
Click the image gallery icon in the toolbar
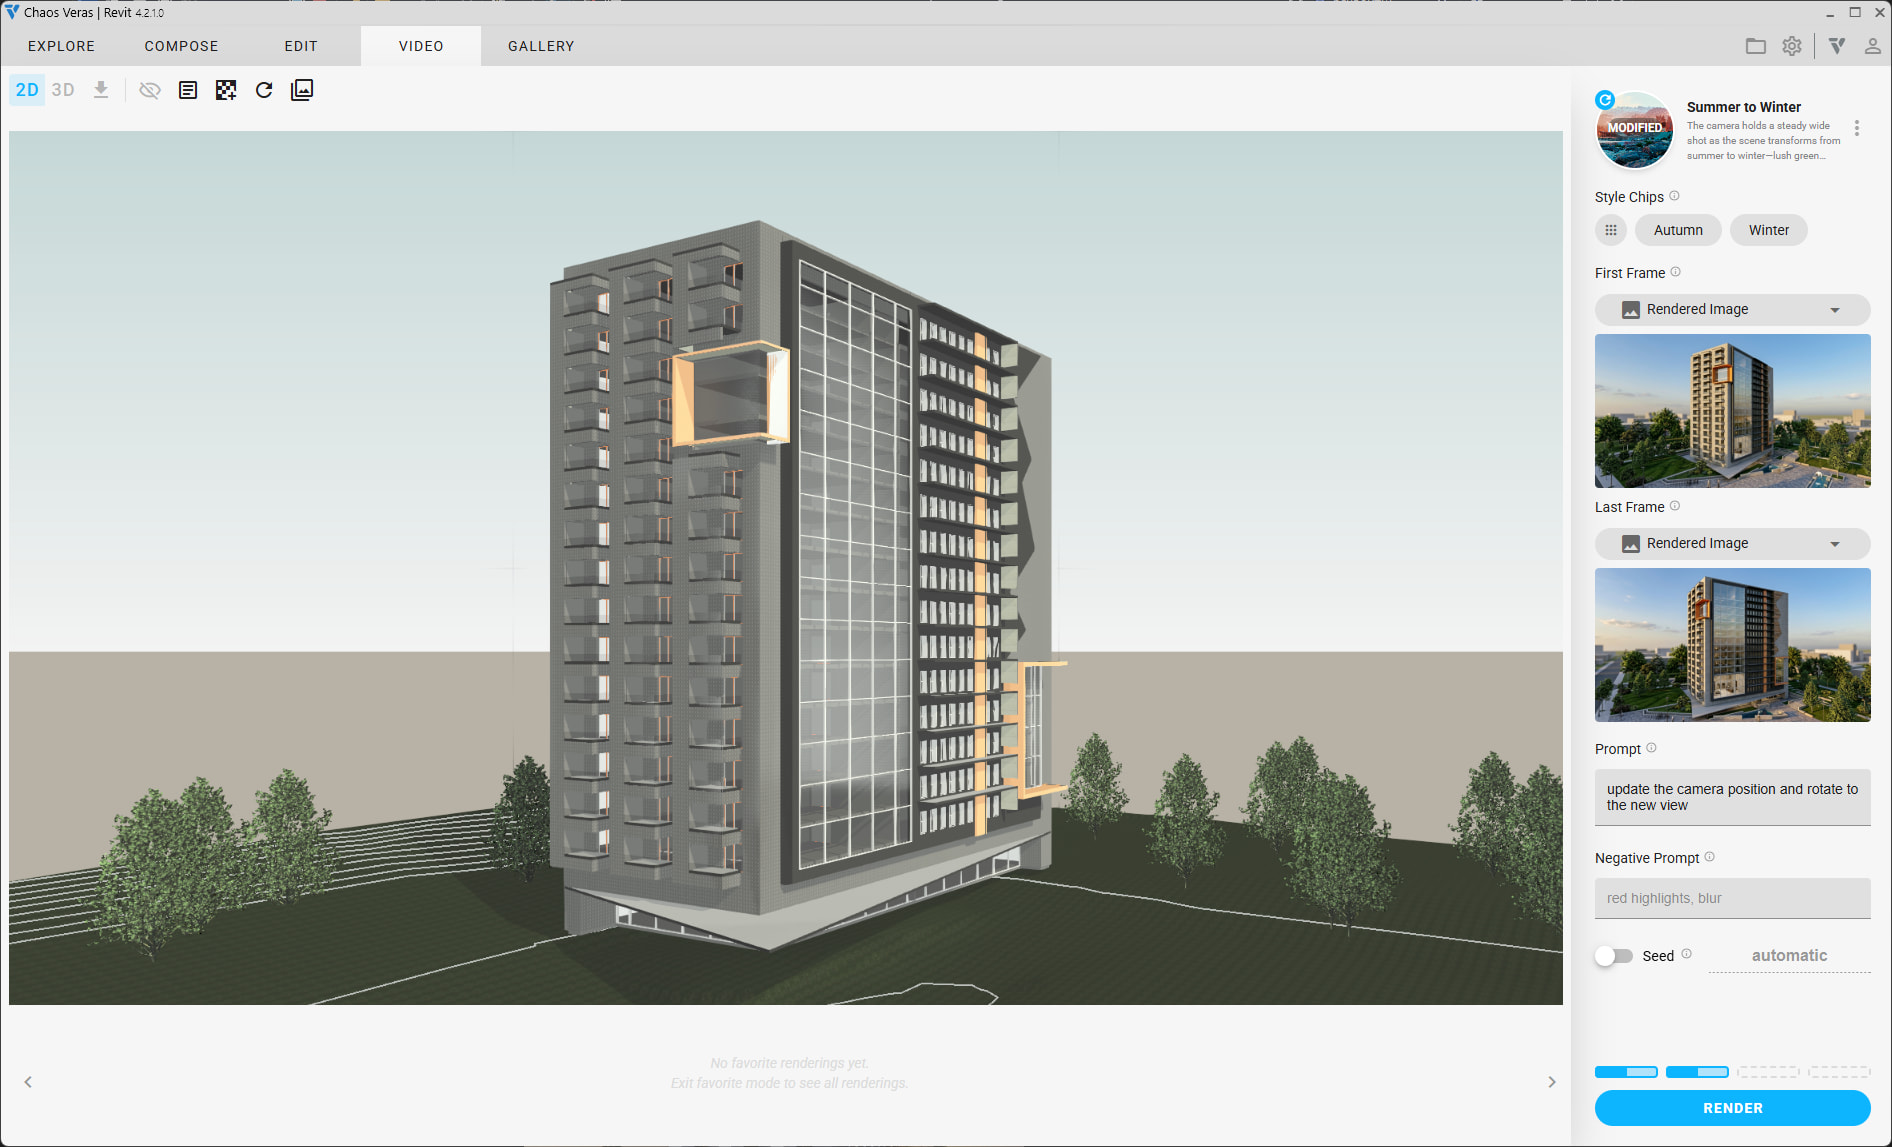tap(302, 90)
